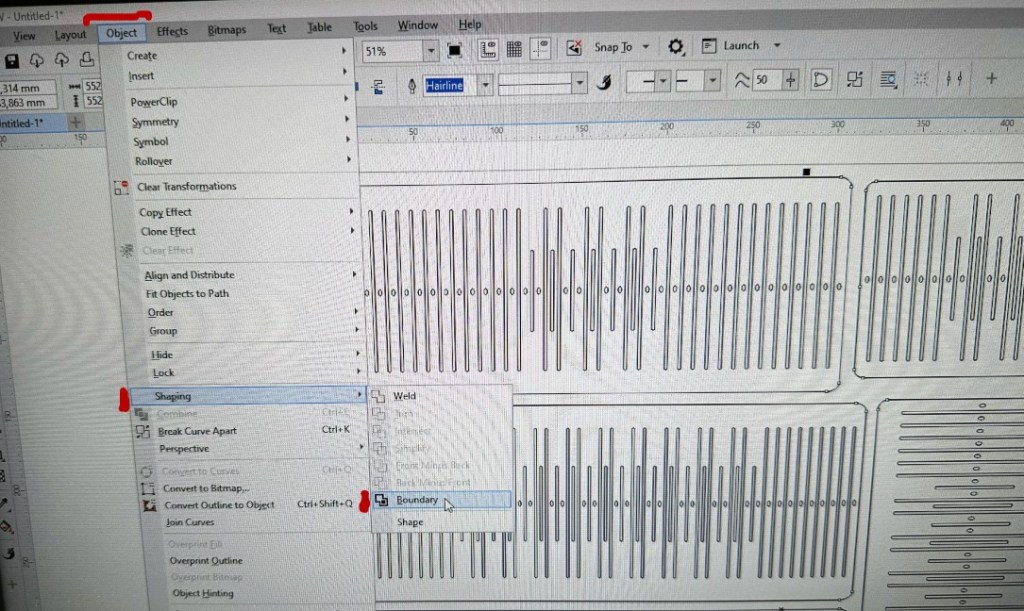Click the Save floppy disk icon
The width and height of the screenshot is (1024, 611).
(x=8, y=59)
